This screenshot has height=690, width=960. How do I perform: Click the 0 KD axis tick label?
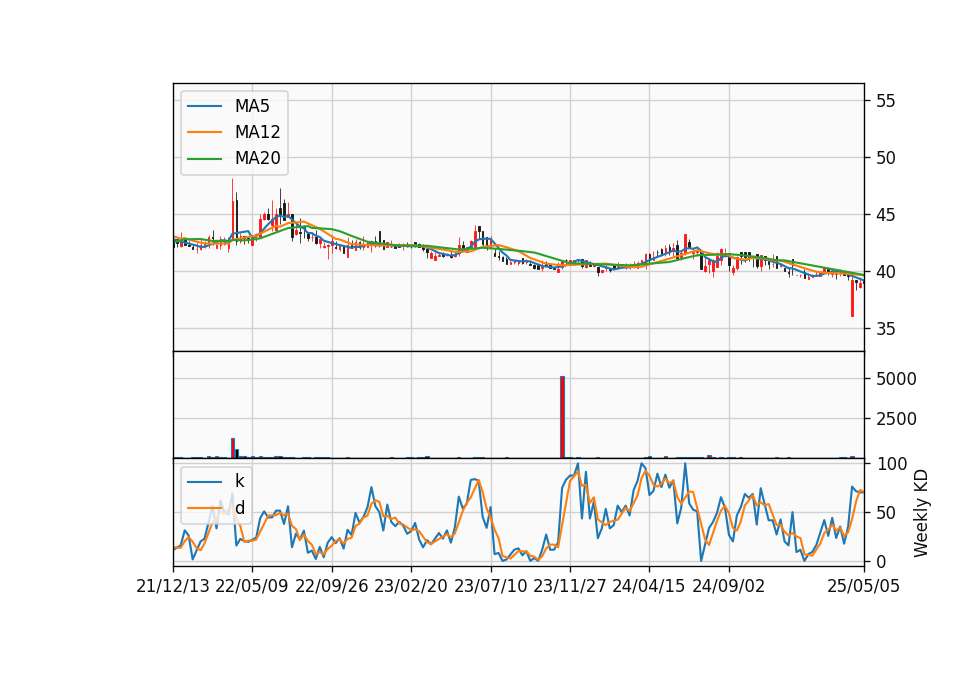[880, 561]
